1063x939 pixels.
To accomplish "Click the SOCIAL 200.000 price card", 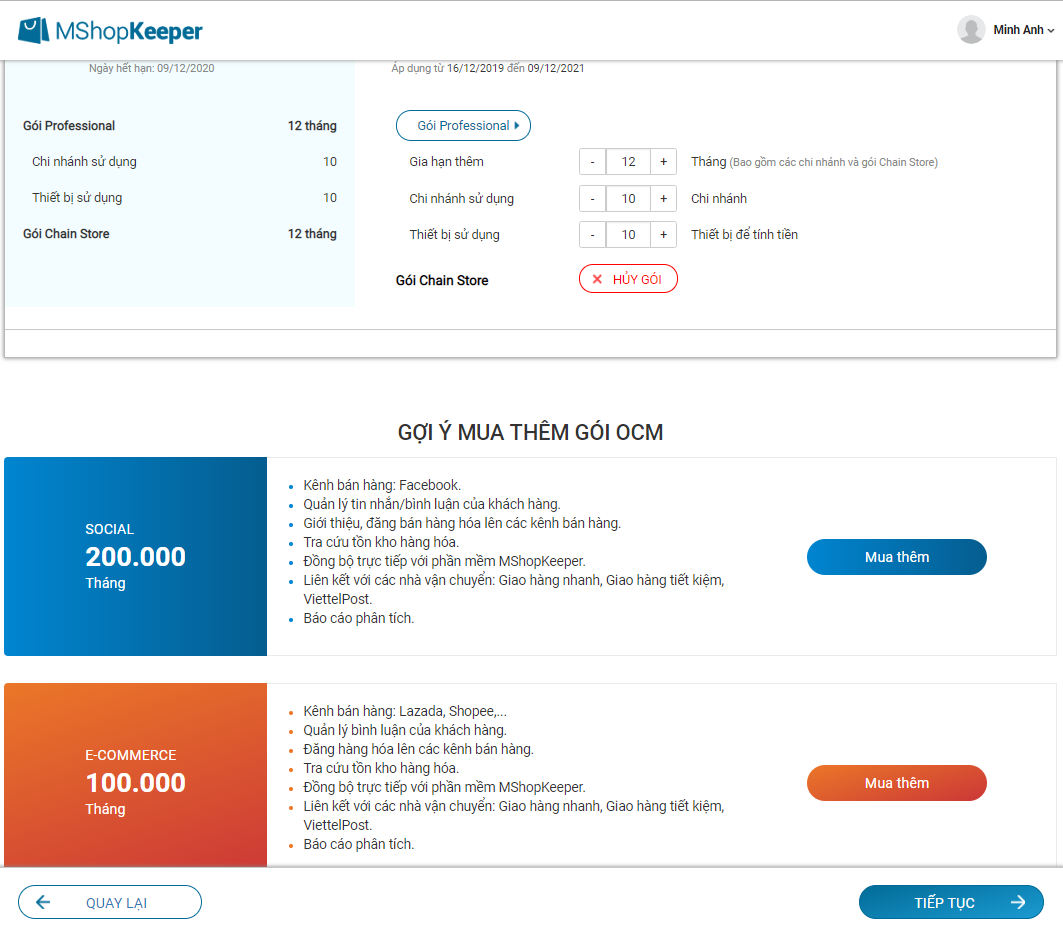I will pyautogui.click(x=136, y=557).
